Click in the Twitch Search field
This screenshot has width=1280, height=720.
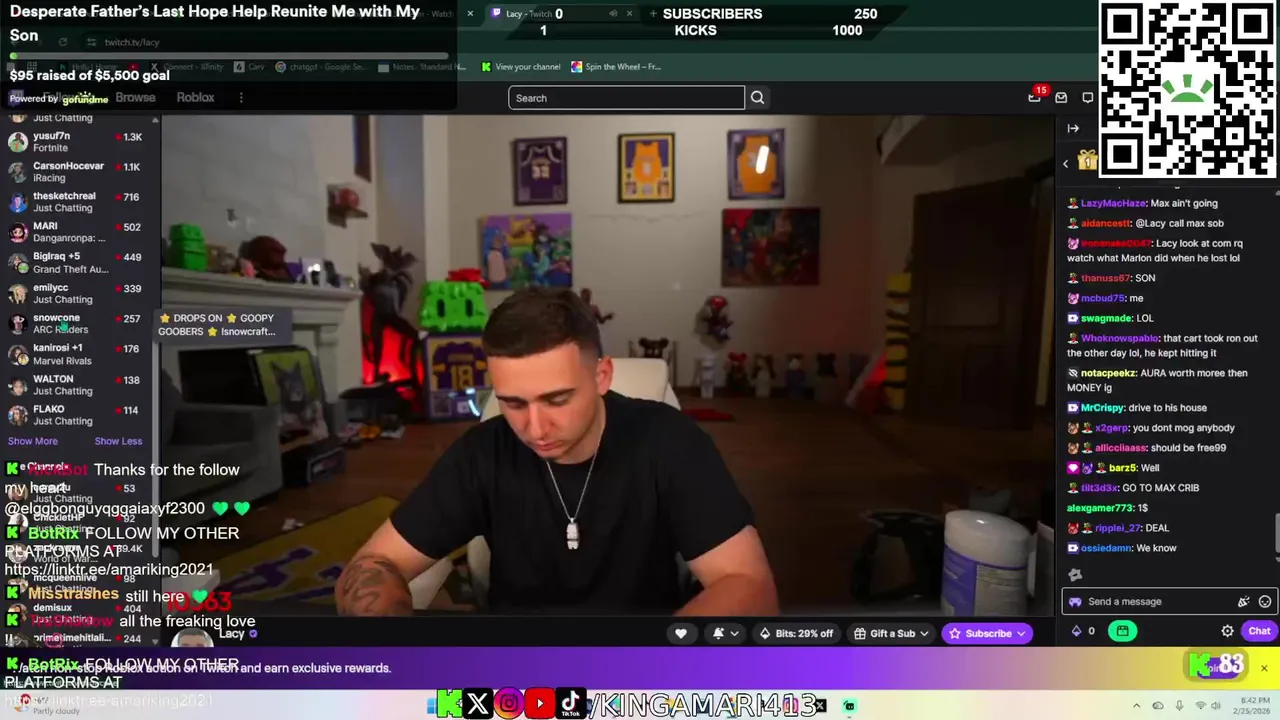[x=626, y=98]
